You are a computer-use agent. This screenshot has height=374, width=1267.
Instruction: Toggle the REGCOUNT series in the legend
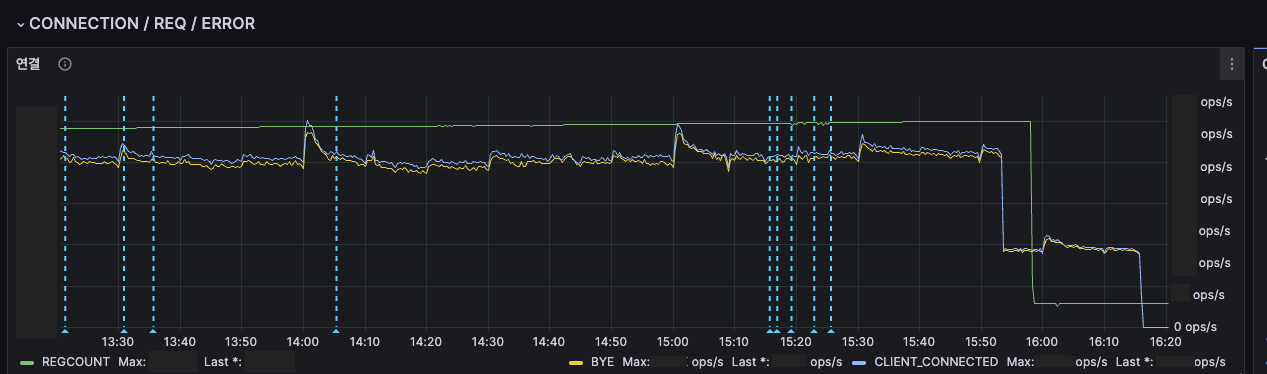(x=76, y=361)
